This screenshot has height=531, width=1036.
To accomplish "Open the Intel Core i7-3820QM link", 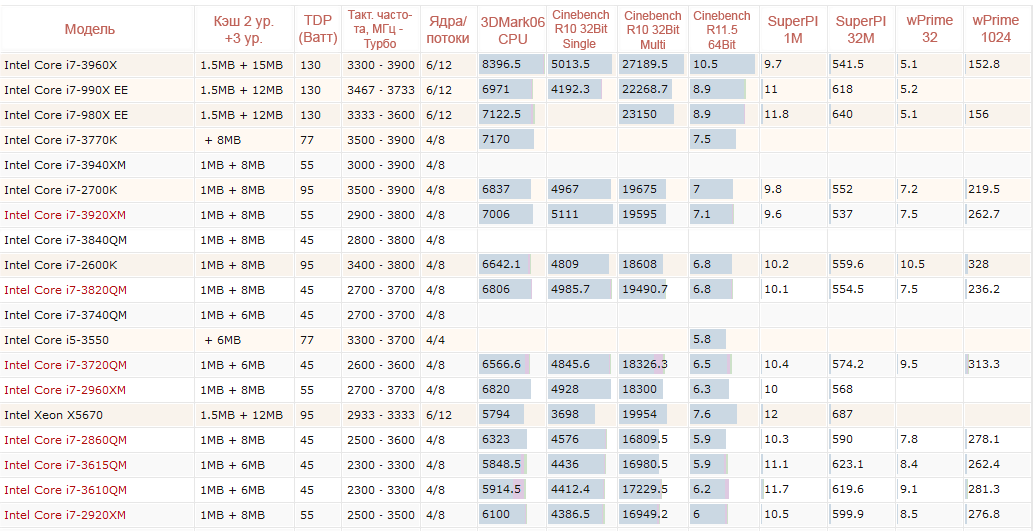I will (65, 290).
